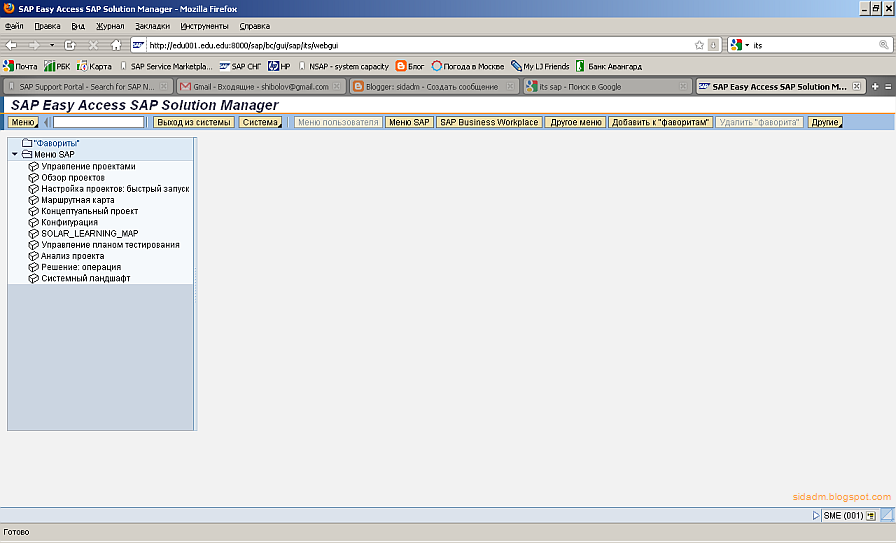This screenshot has width=896, height=543.
Task: Open Закладки menu
Action: pyautogui.click(x=153, y=26)
